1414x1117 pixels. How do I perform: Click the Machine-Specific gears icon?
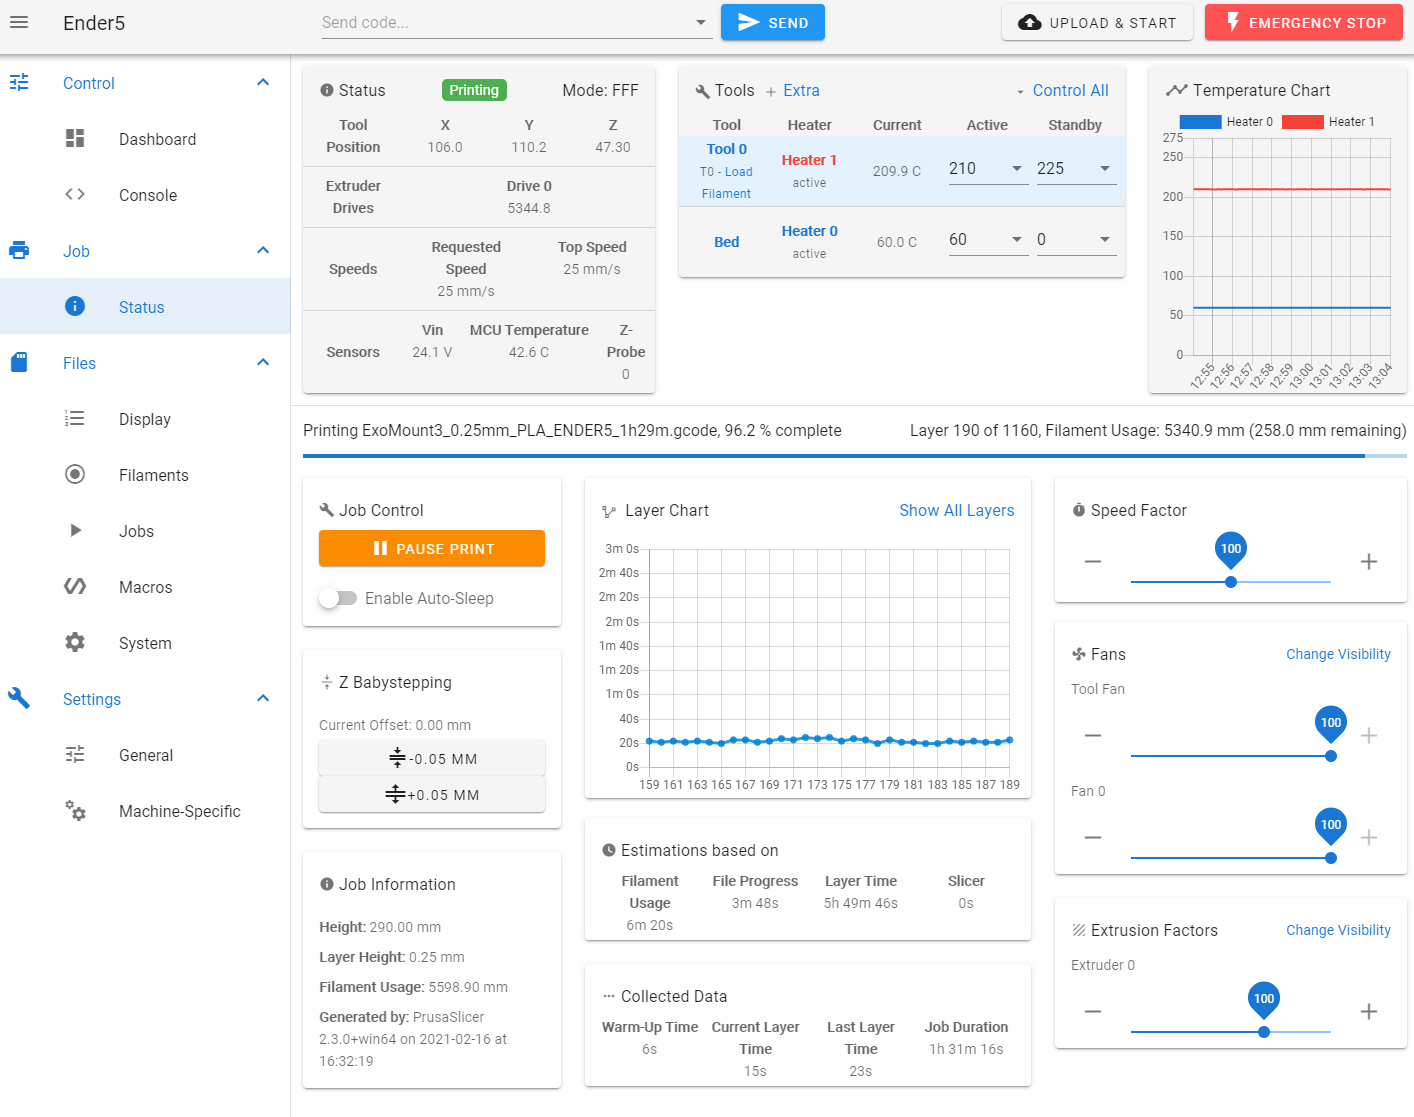click(75, 810)
